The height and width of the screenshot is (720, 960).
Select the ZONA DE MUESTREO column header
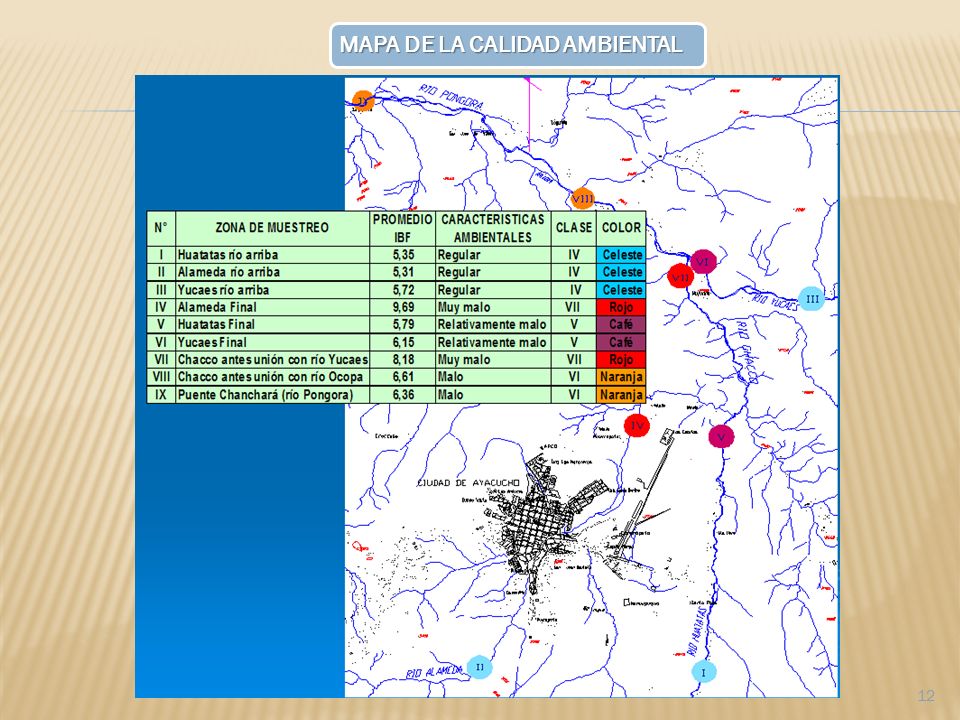272,228
